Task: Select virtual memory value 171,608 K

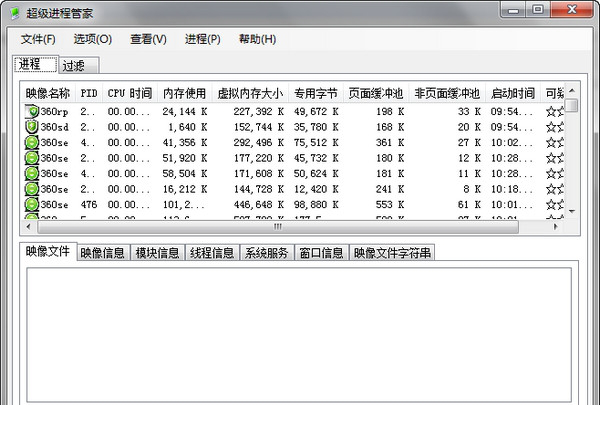Action: click(259, 173)
